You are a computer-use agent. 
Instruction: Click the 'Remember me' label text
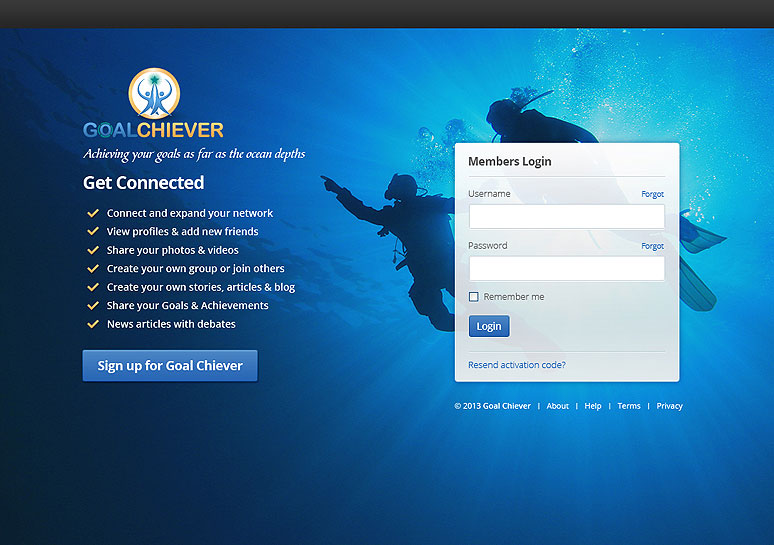pos(513,297)
